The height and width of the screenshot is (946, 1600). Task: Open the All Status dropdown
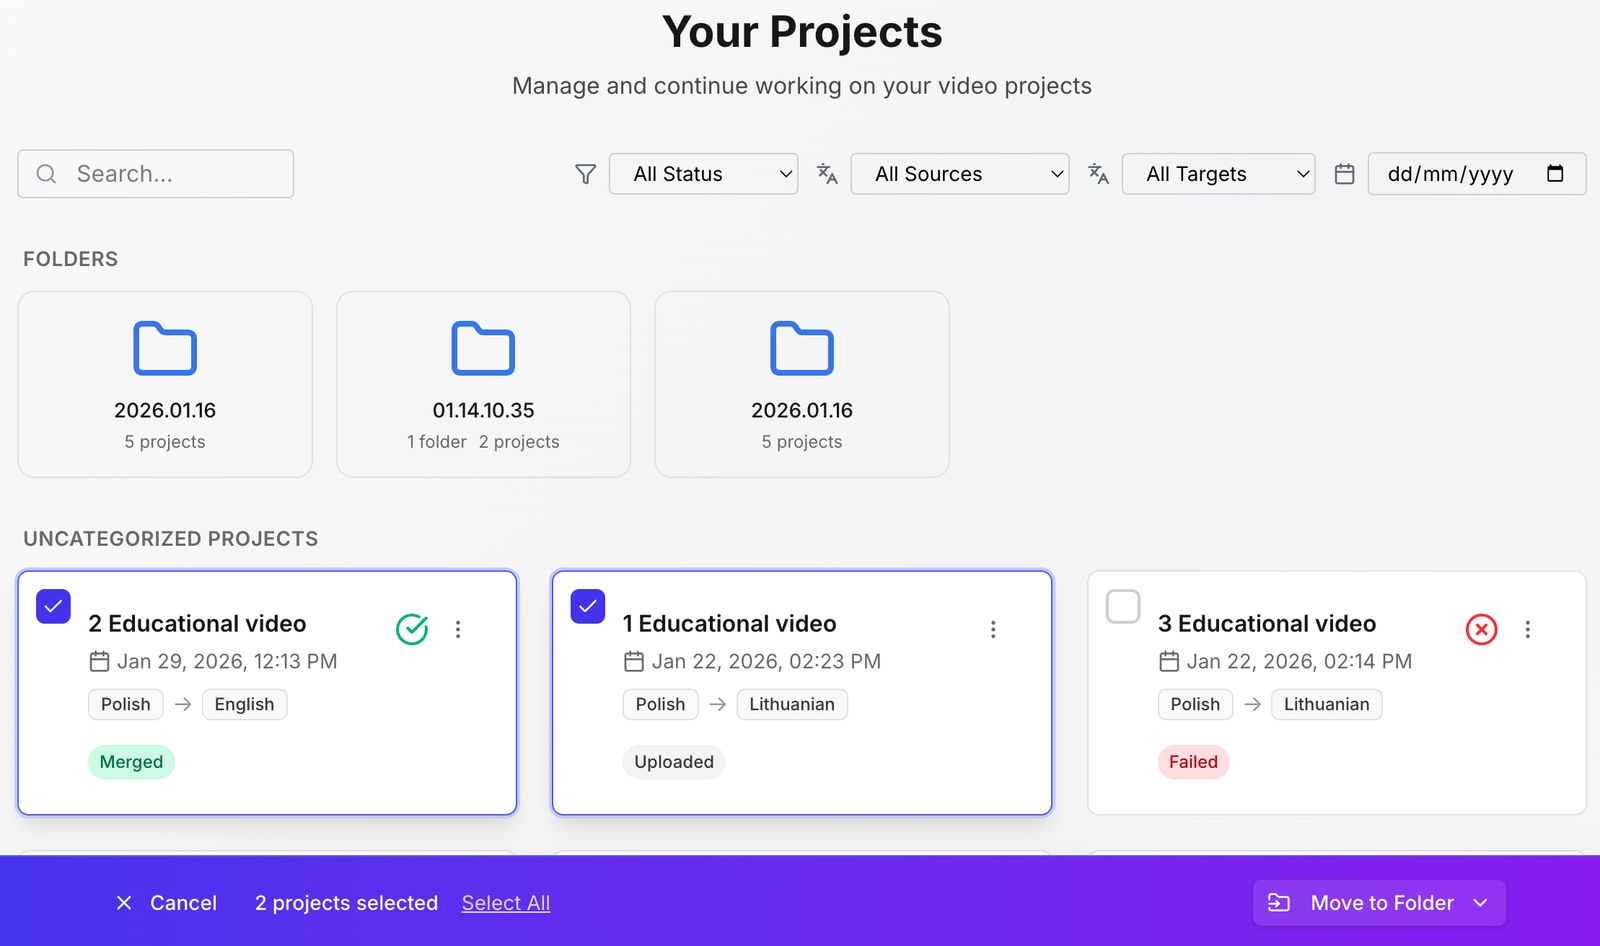[x=703, y=174]
